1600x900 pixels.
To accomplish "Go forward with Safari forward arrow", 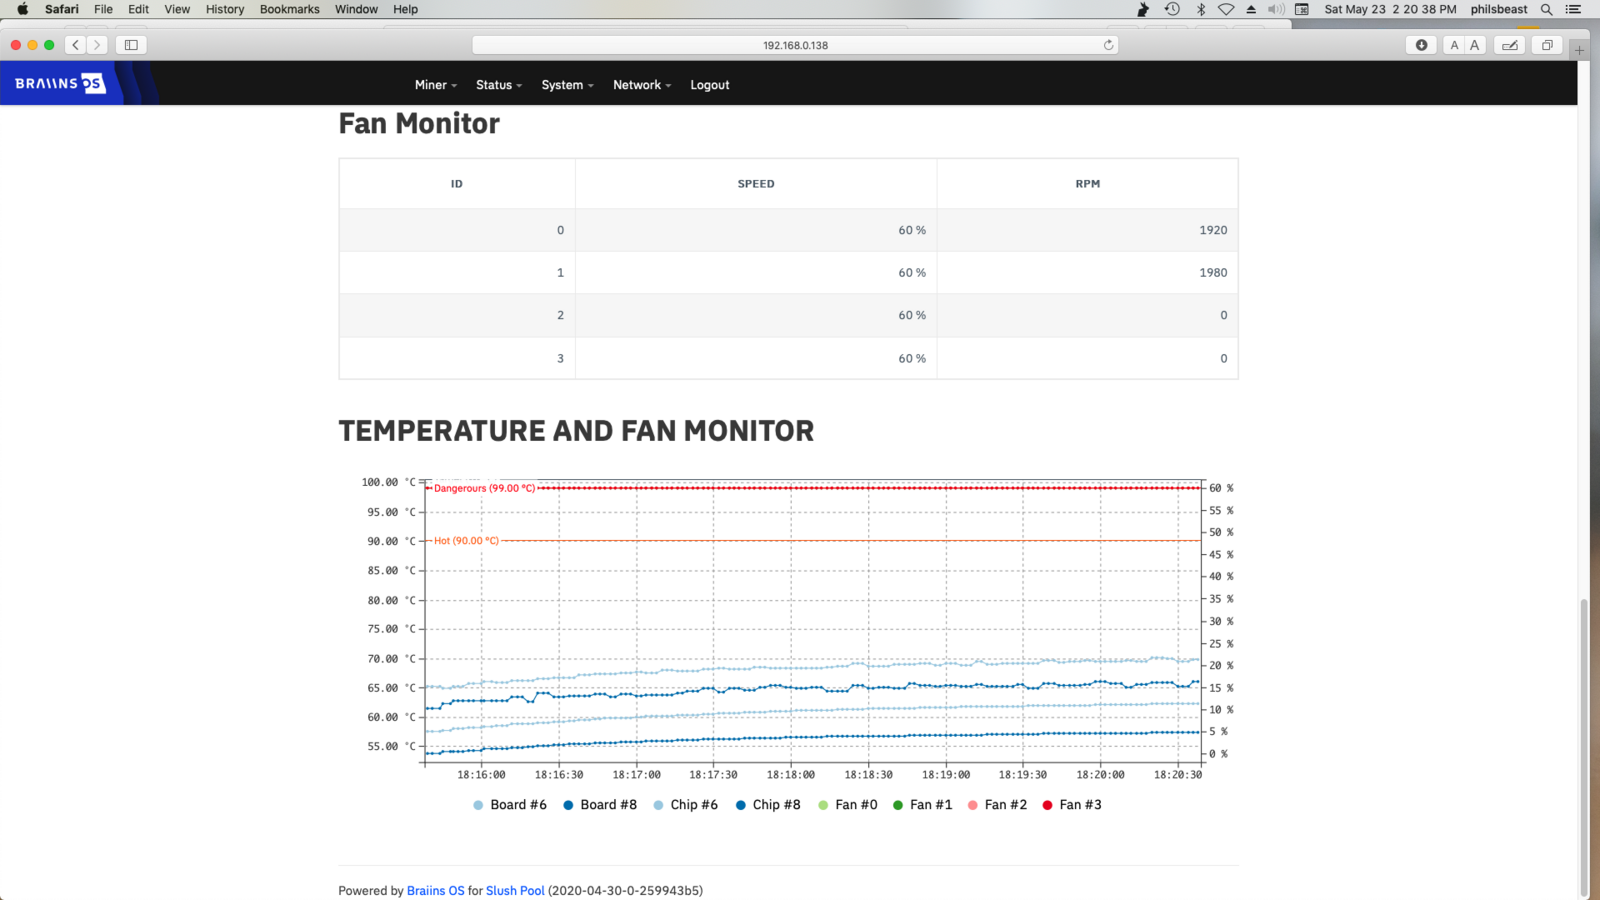I will coord(97,45).
